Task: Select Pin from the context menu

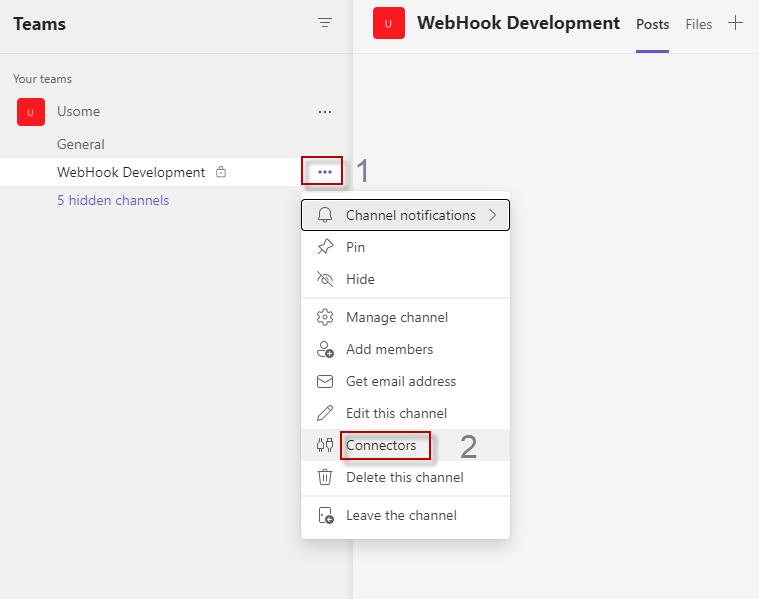Action: (405, 247)
